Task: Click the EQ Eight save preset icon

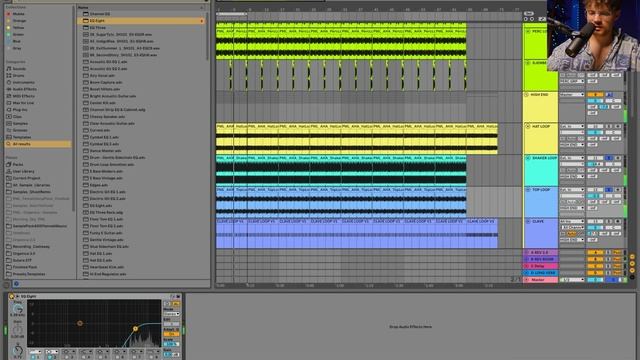Action: click(x=178, y=297)
